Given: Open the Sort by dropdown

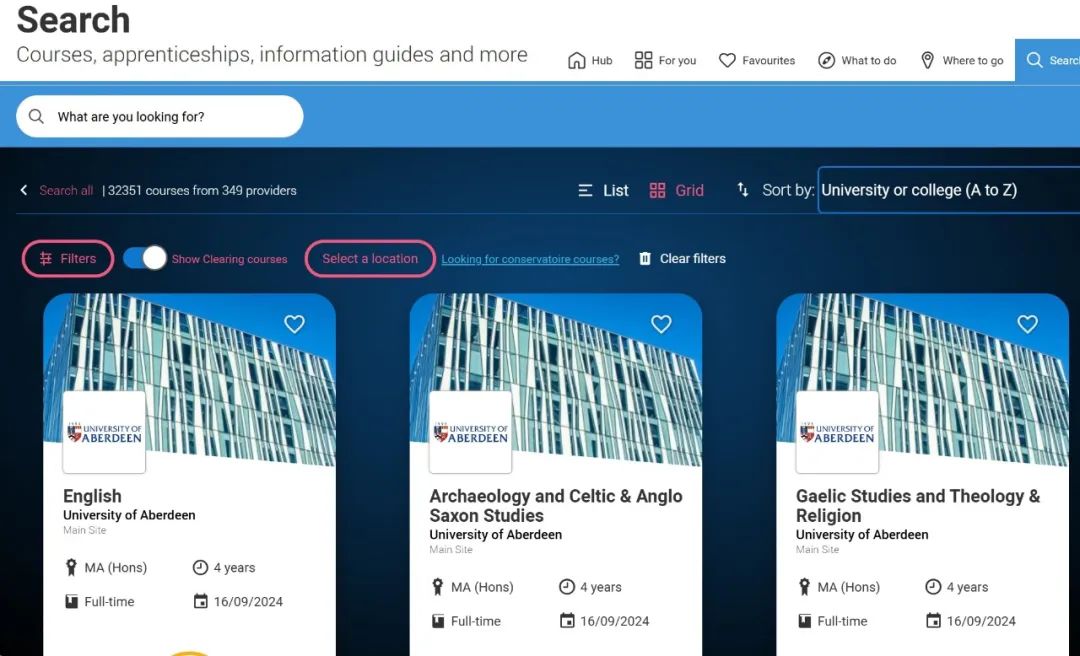Looking at the screenshot, I should coord(949,190).
